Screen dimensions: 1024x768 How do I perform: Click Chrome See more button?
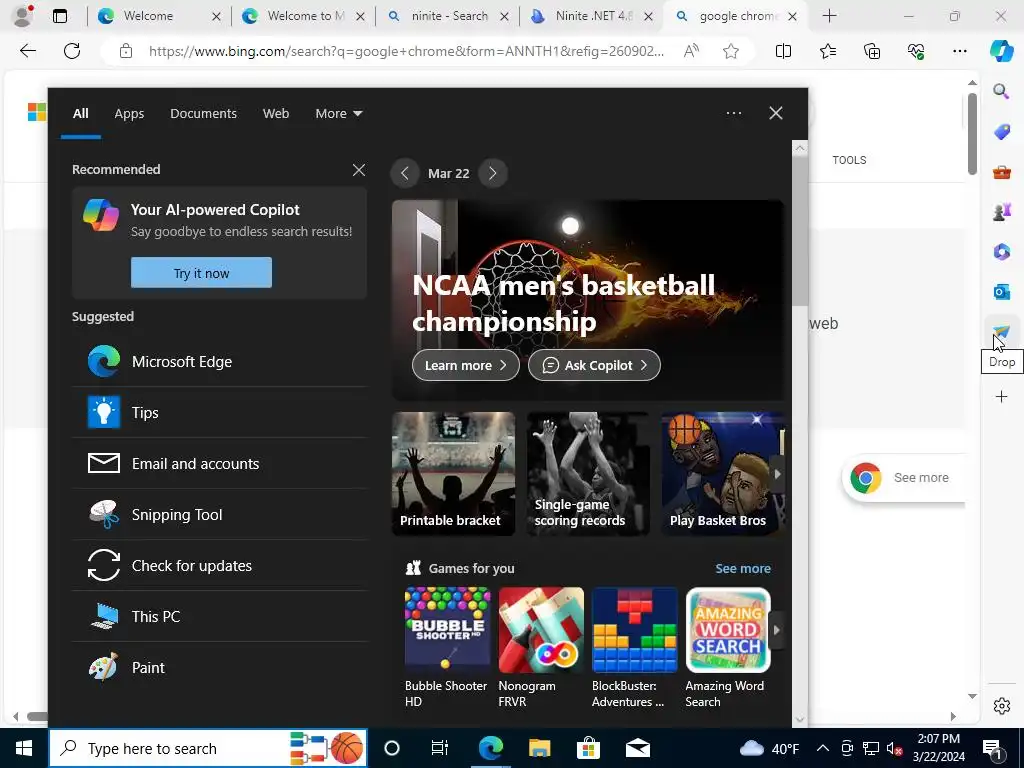(x=904, y=477)
